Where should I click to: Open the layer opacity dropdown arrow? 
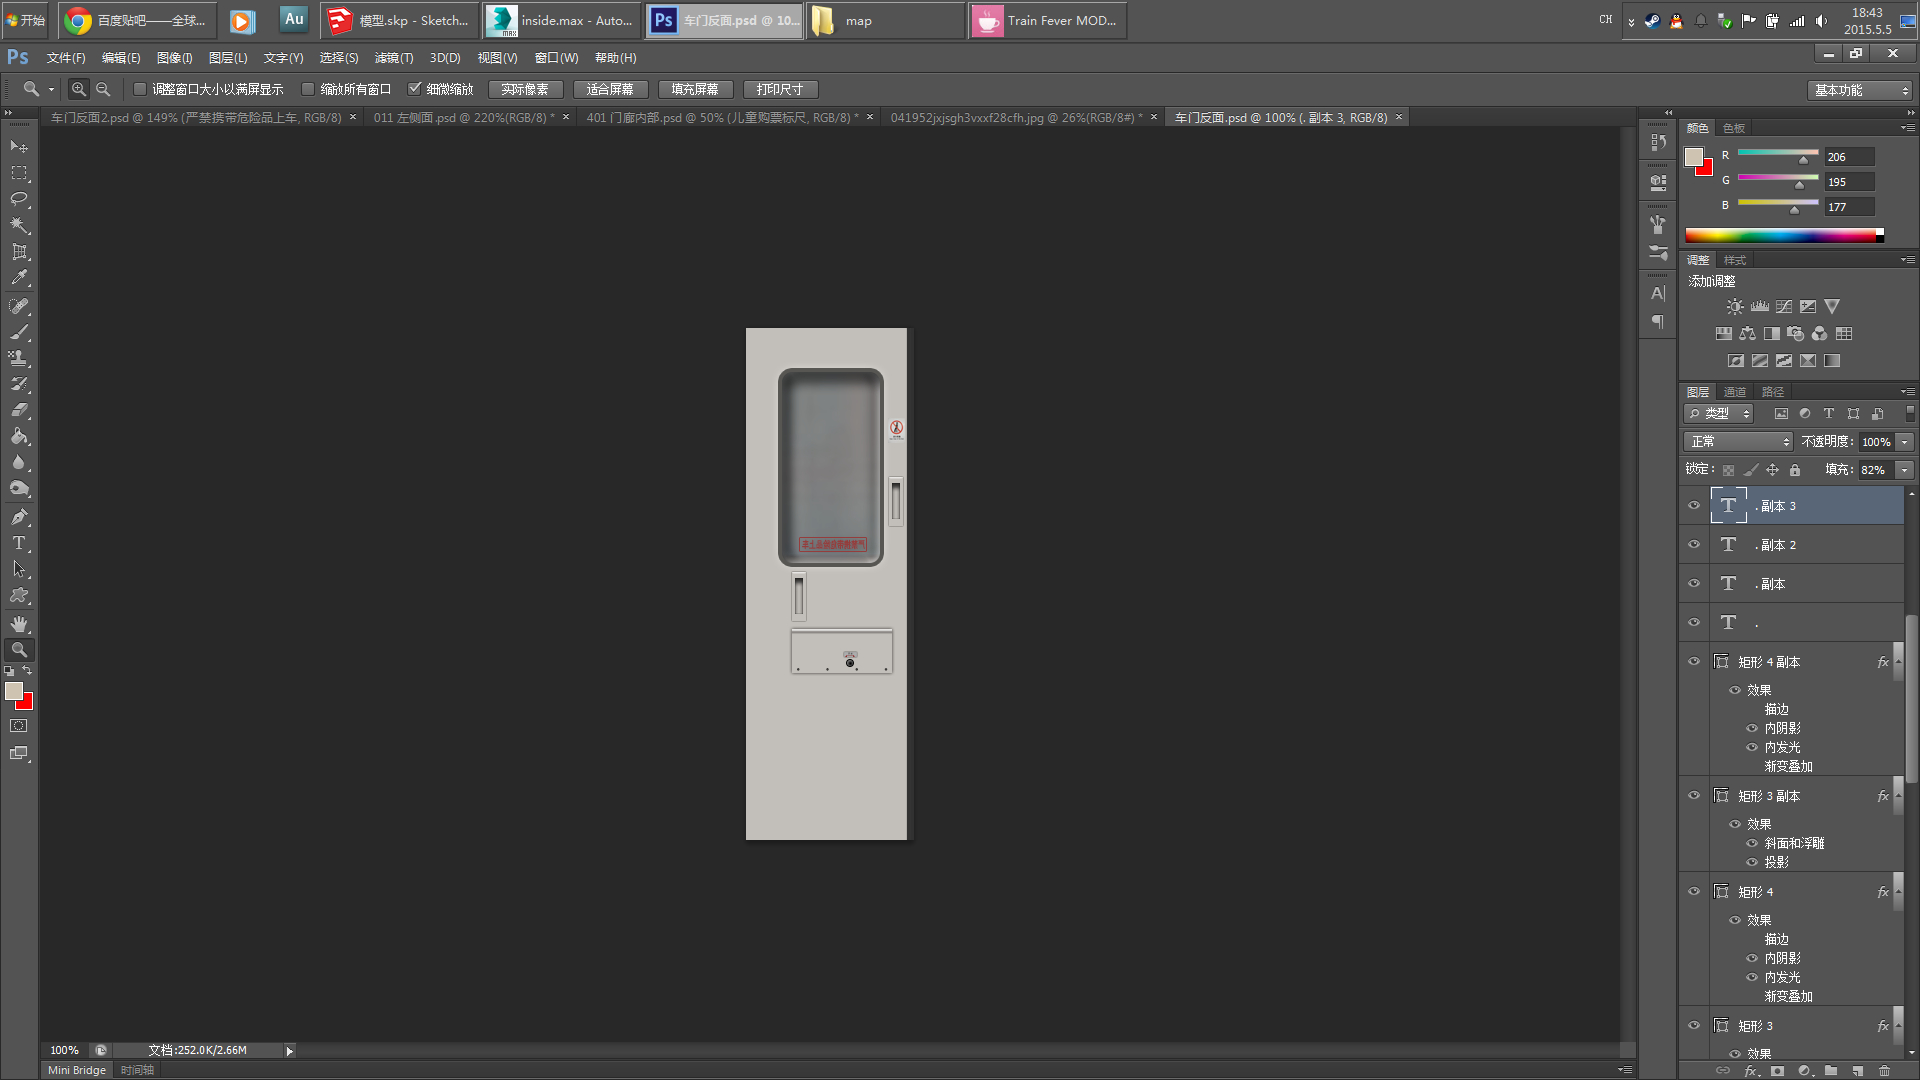1905,441
